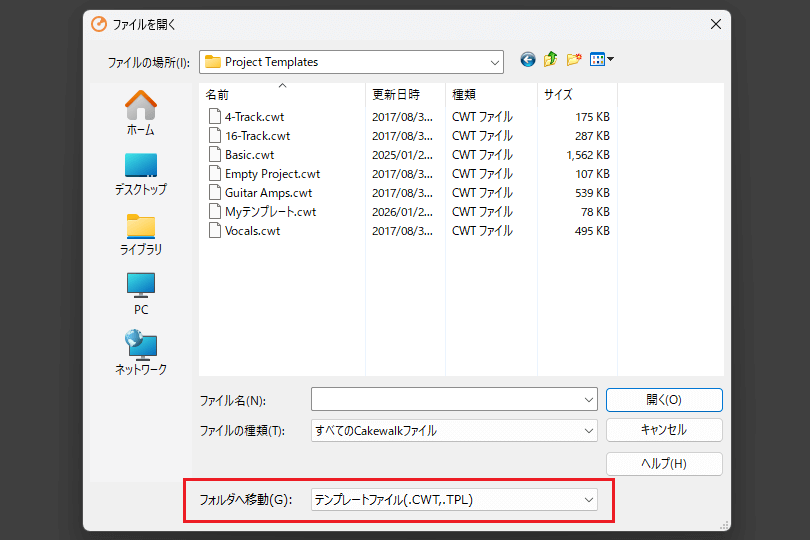Screen dimensions: 810x540
Task: Select ホーム in the places sidebar
Action: point(140,112)
